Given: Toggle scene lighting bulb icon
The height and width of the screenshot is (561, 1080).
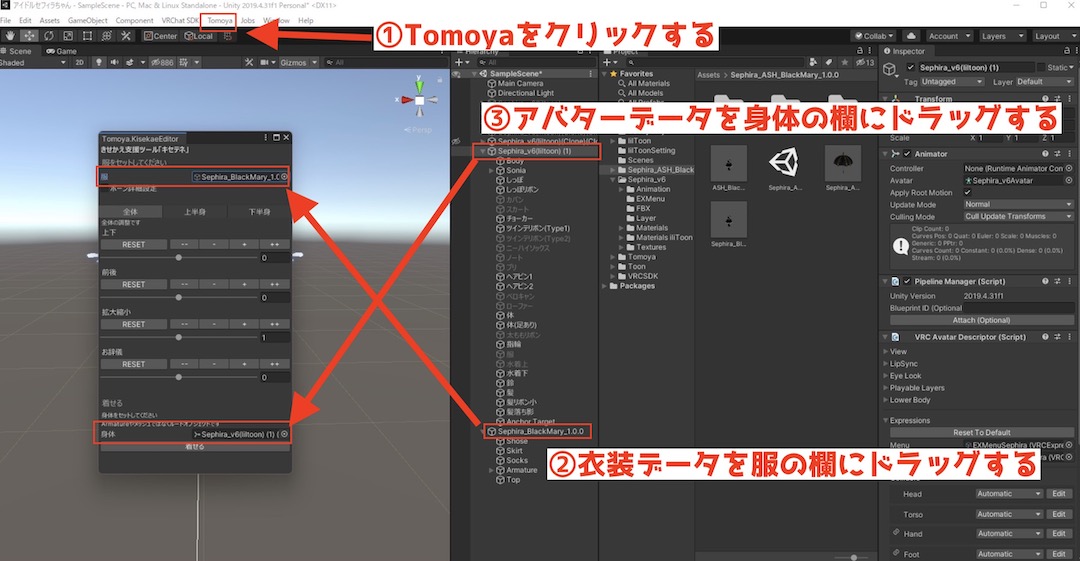Looking at the screenshot, I should 98,62.
